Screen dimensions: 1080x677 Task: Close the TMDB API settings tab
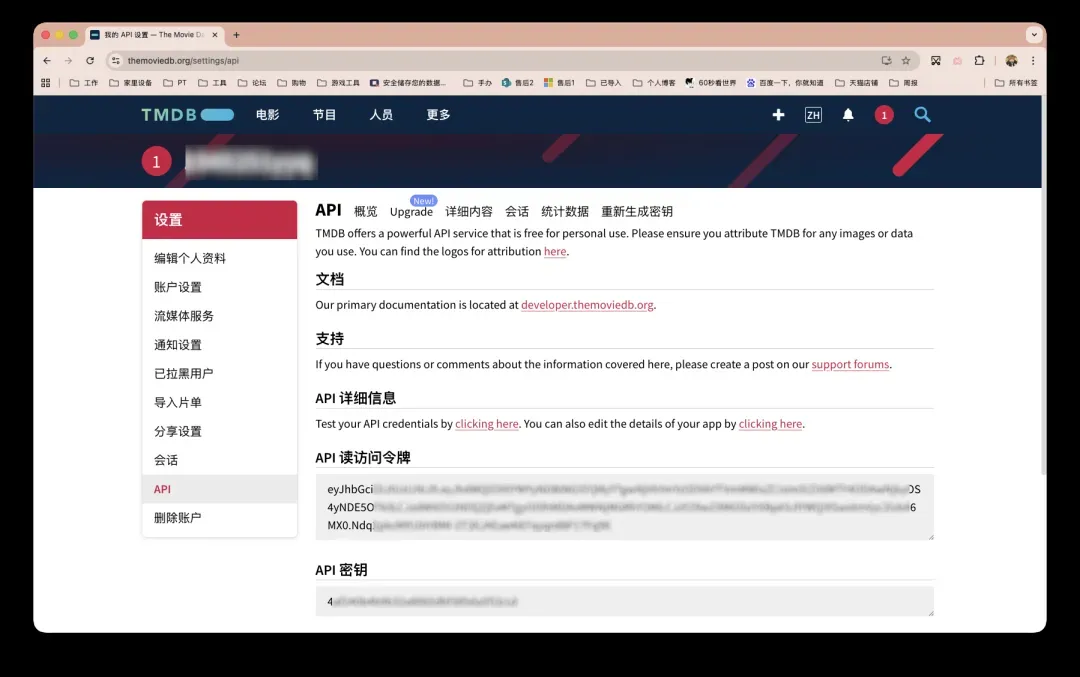pyautogui.click(x=215, y=34)
